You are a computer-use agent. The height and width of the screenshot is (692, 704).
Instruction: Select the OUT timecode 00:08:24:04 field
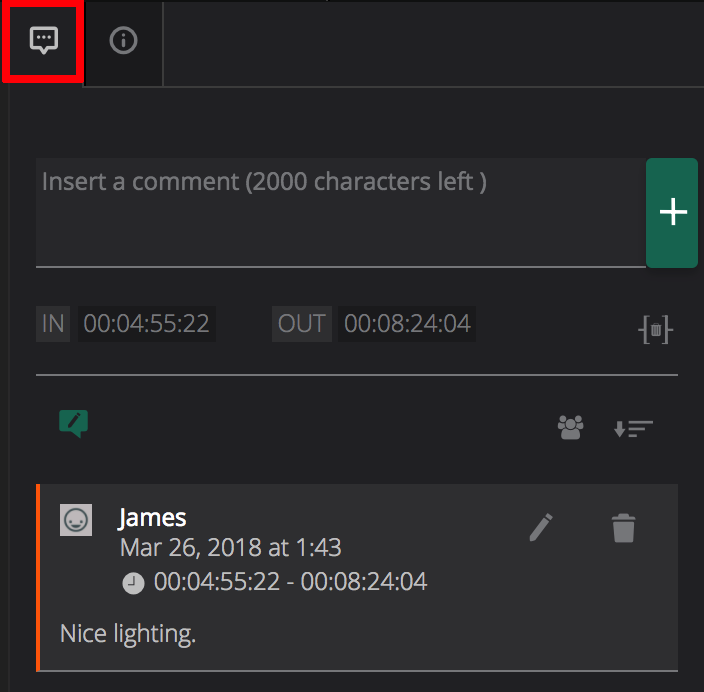click(408, 323)
